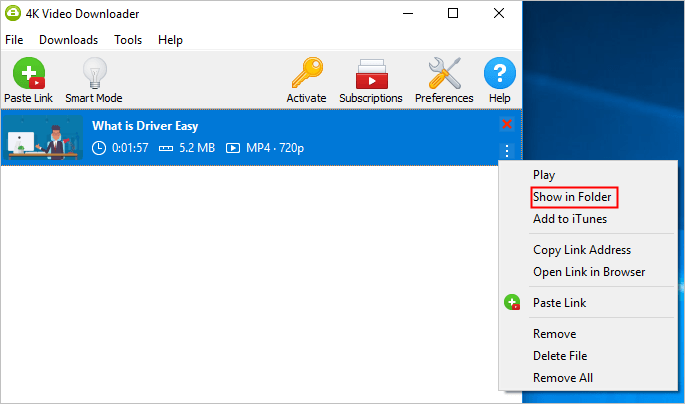Toggle Smart Mode lightbulb icon
The height and width of the screenshot is (404, 685).
pos(94,73)
